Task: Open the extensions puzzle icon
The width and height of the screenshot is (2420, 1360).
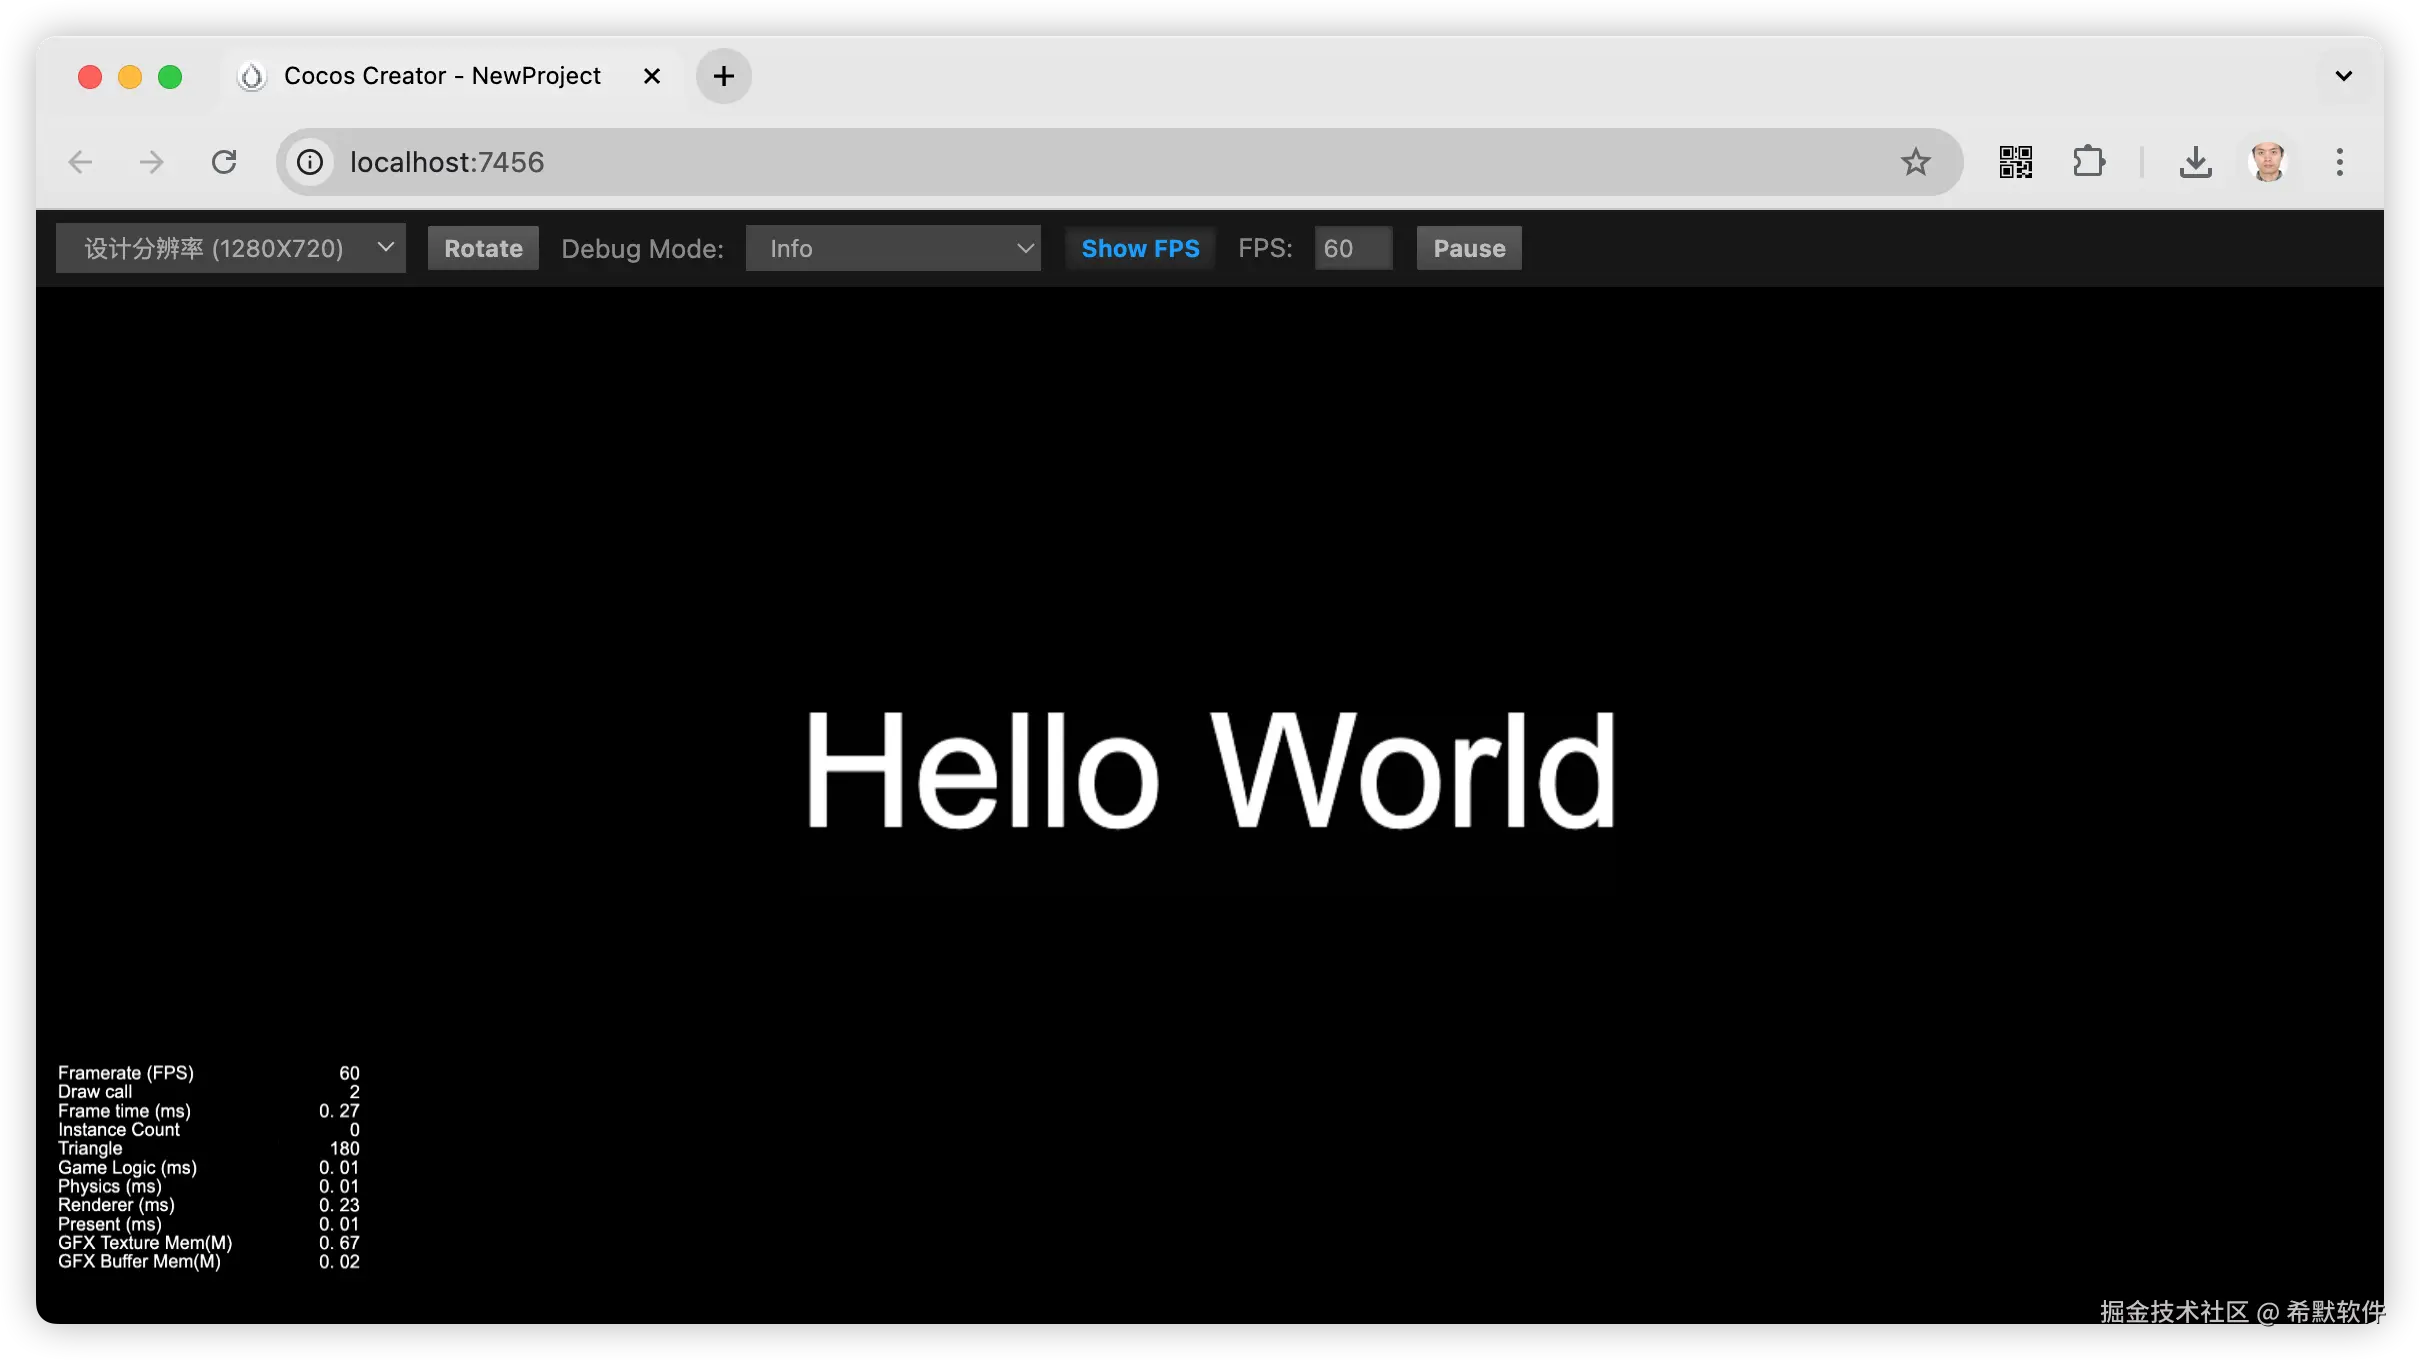Action: click(2088, 162)
